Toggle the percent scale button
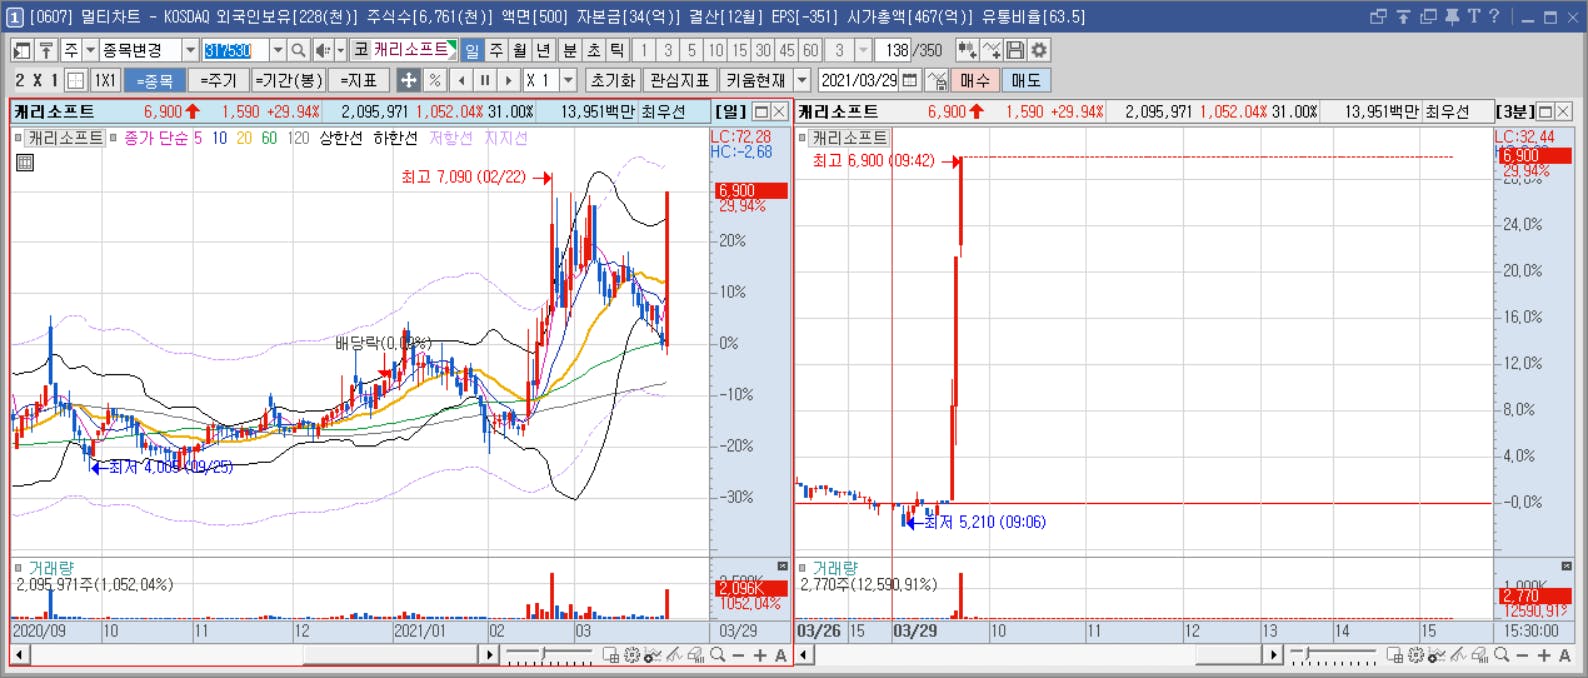 click(x=435, y=80)
